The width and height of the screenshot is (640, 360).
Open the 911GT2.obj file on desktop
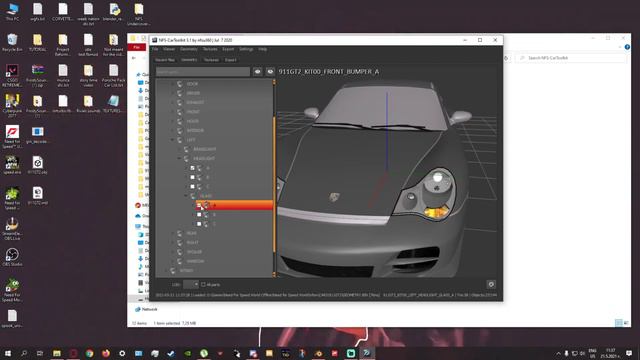(x=38, y=165)
